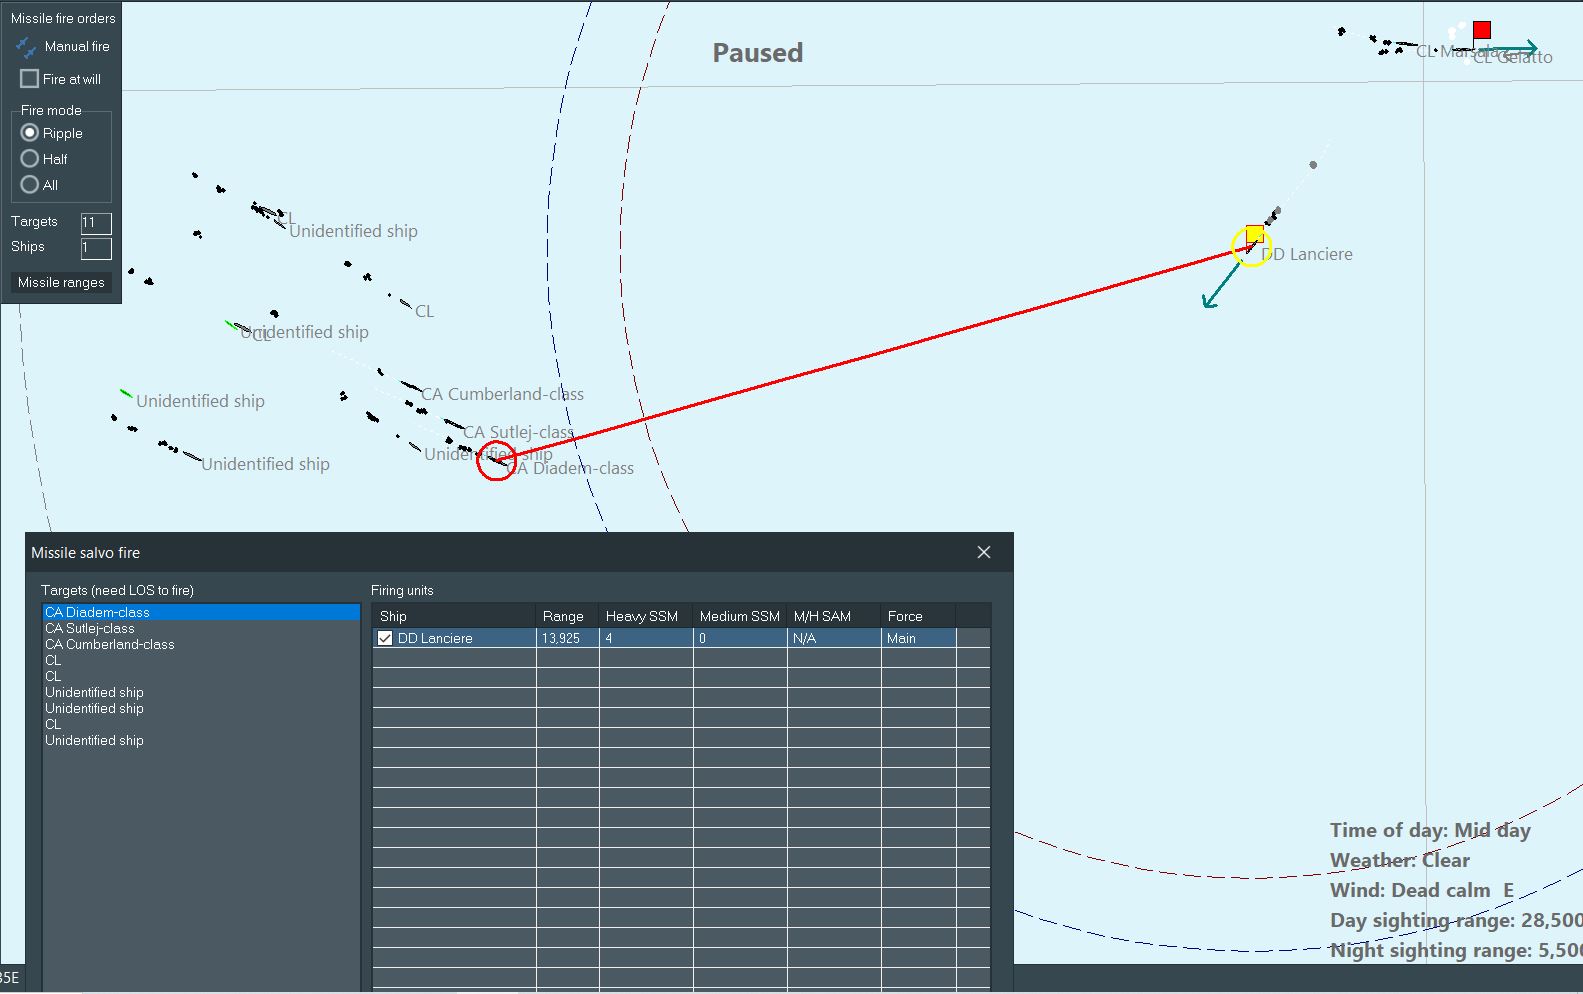
Task: Click the M/H SAM column header
Action: [x=834, y=616]
